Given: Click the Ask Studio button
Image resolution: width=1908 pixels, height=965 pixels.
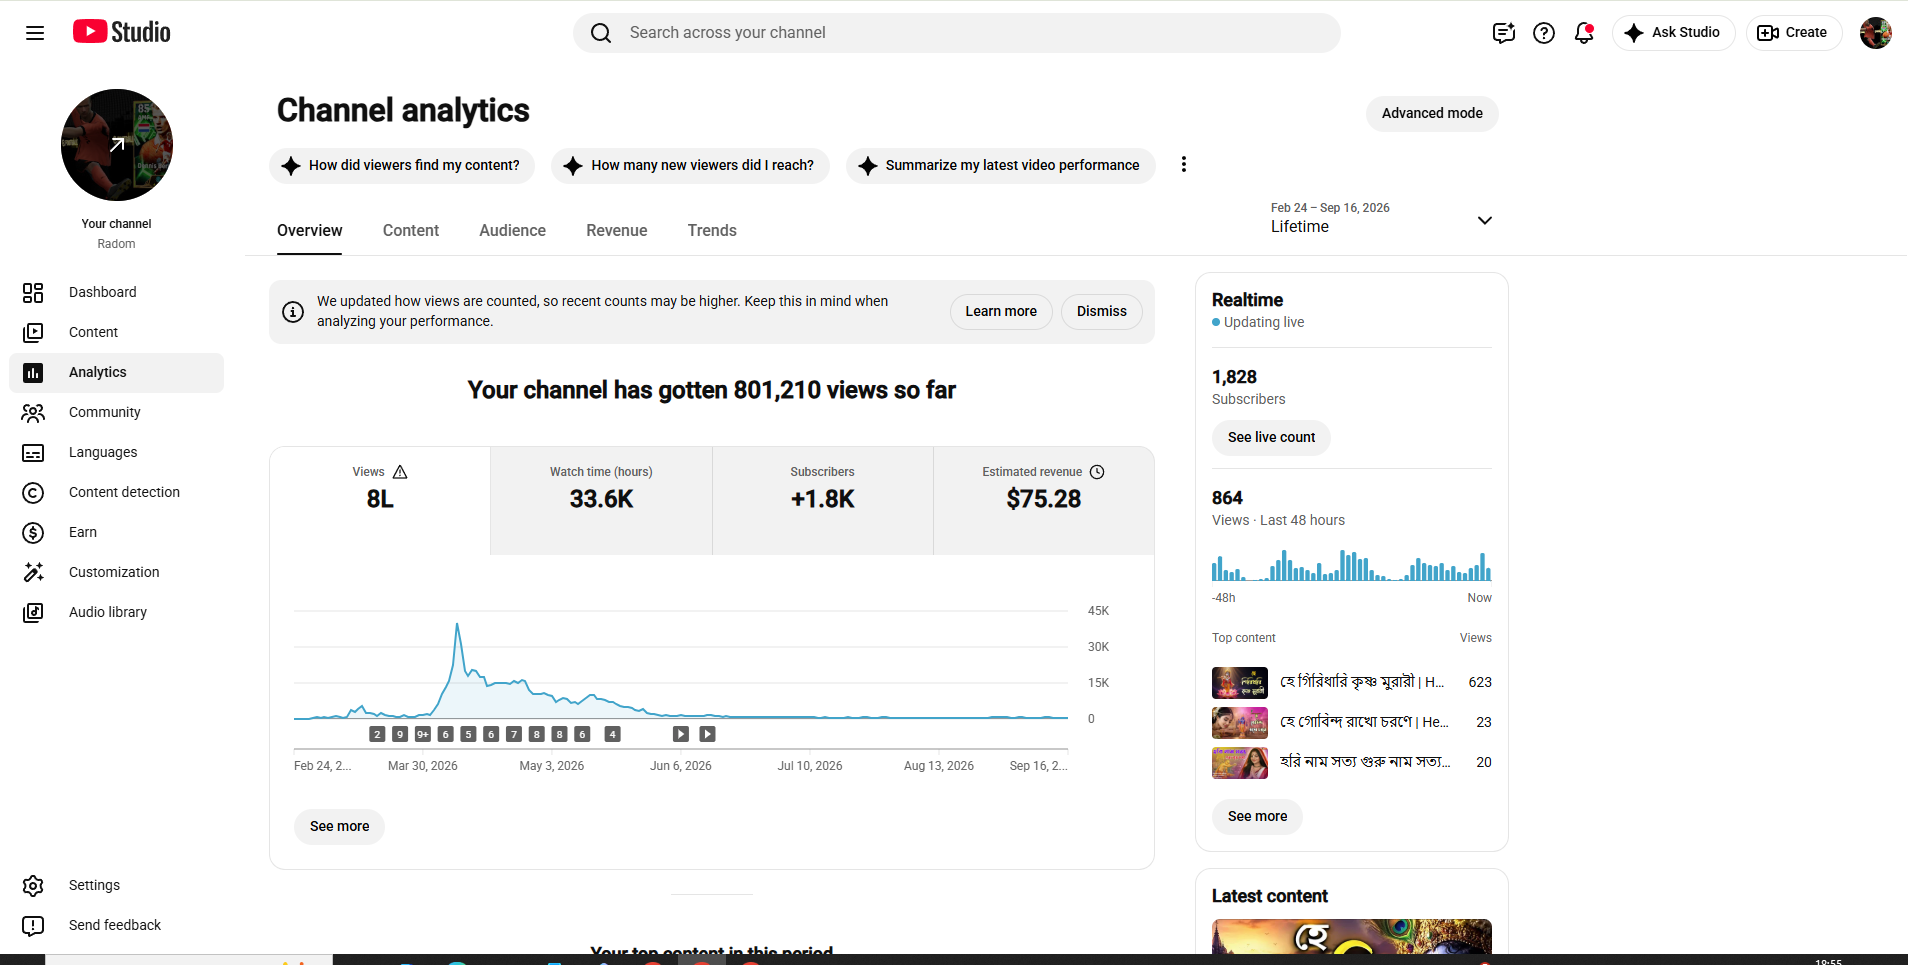Looking at the screenshot, I should (1673, 33).
